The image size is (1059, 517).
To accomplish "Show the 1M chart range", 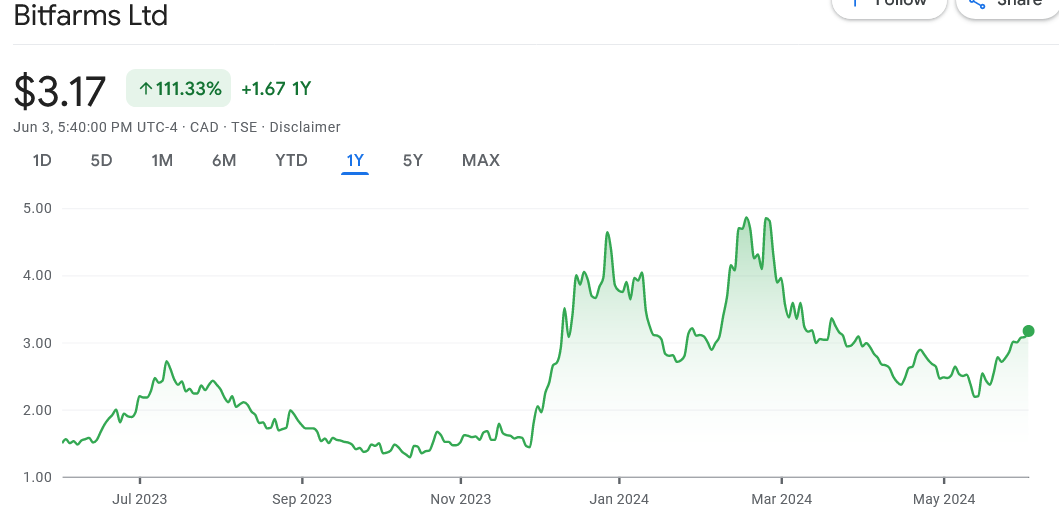I will 162,160.
